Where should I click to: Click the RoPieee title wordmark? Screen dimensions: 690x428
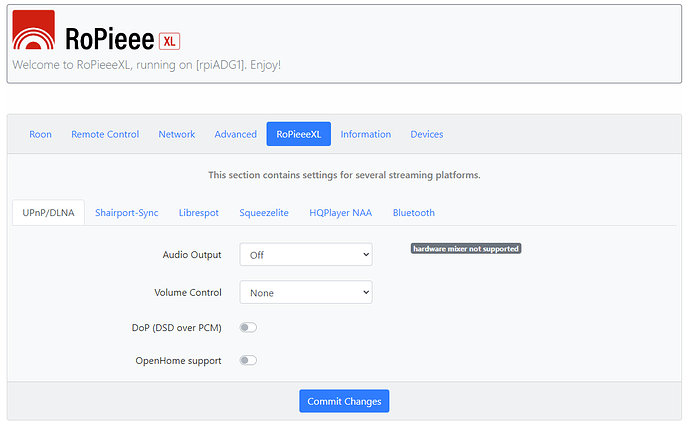110,40
